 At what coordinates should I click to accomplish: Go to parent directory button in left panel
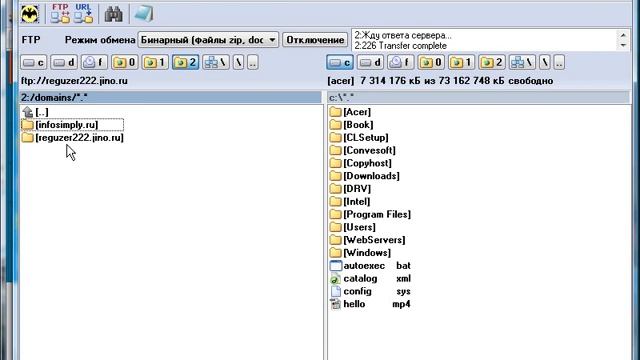[x=253, y=62]
